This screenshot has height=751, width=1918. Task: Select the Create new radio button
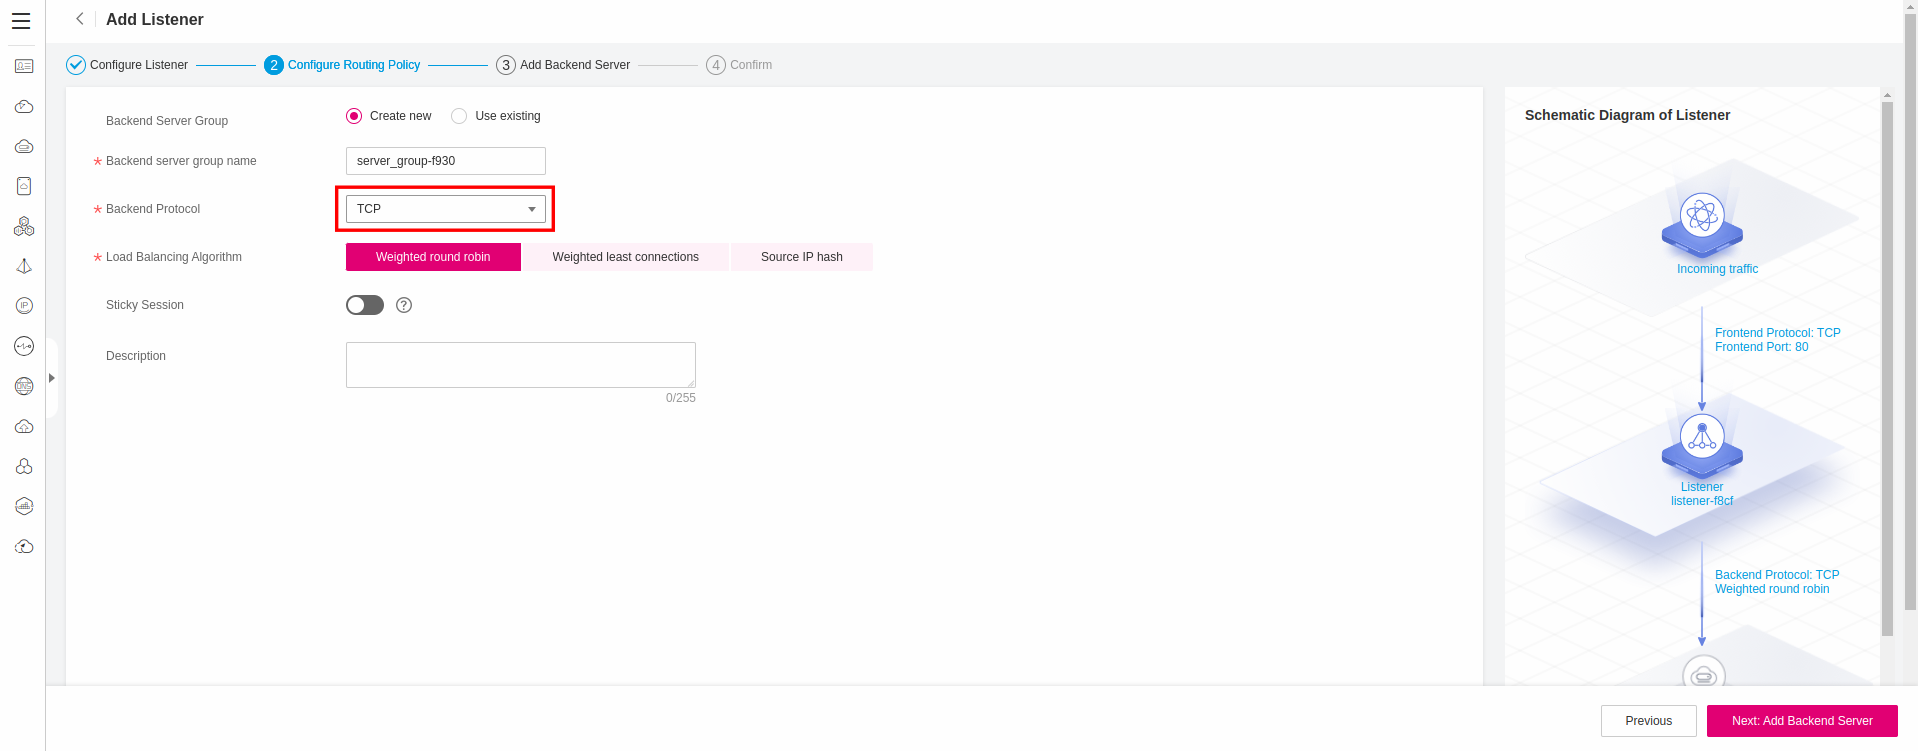[354, 116]
